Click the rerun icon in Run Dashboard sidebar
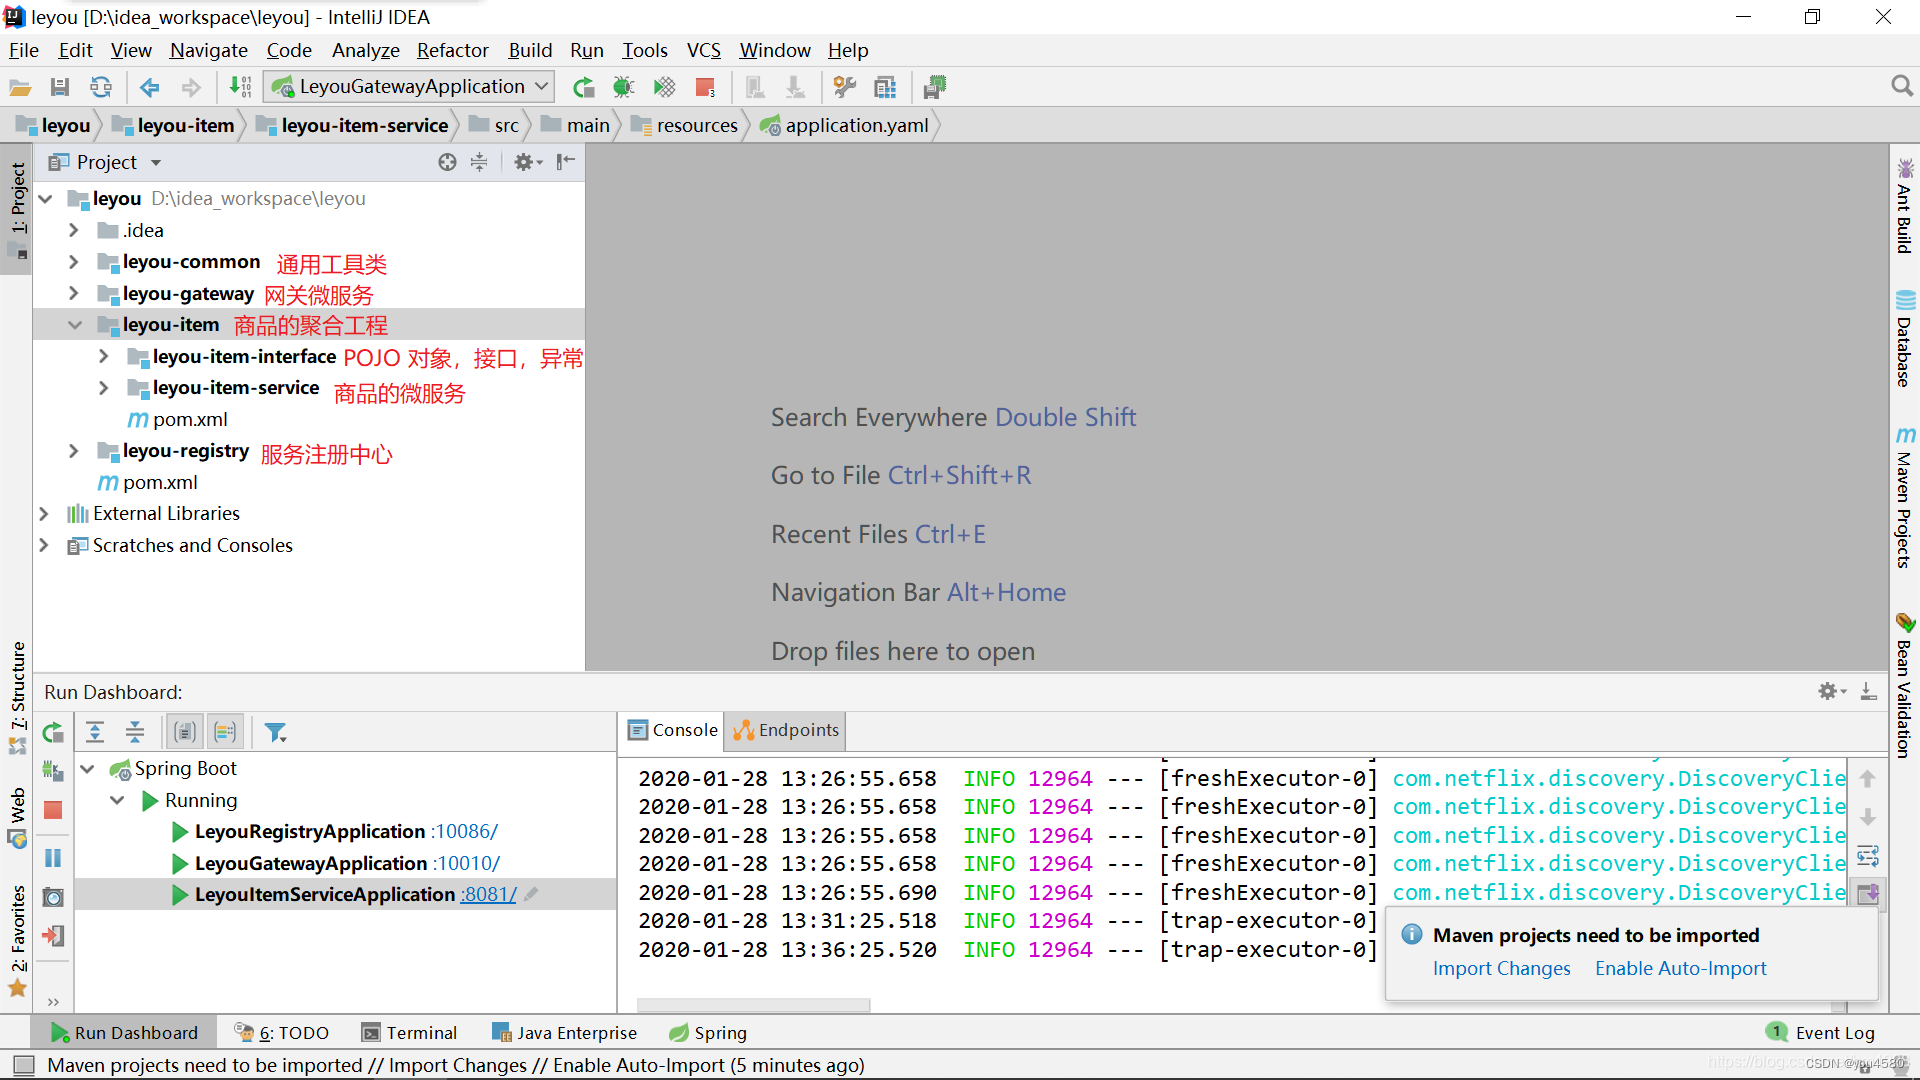Image resolution: width=1920 pixels, height=1080 pixels. click(53, 733)
